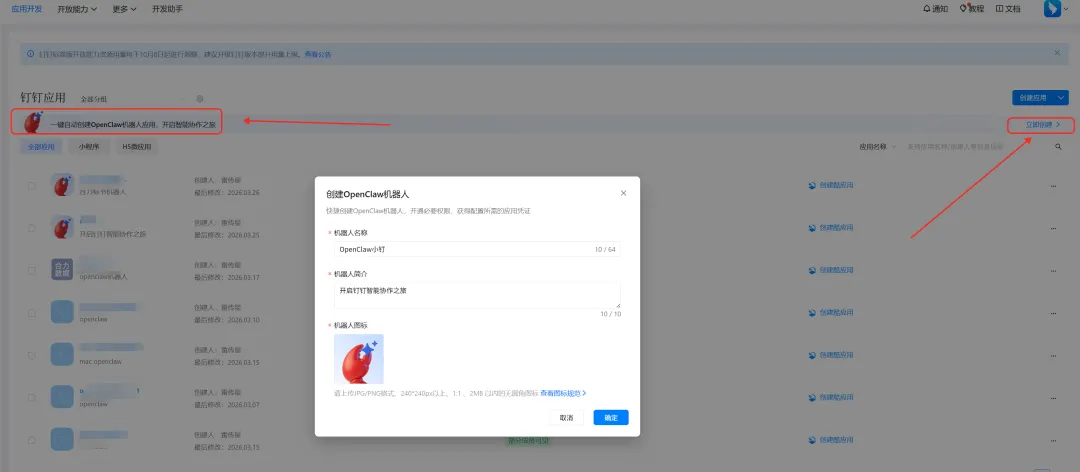Focus 机器人名称 field containing OpenClaw小钉
Screen dimensions: 1080x472
click(477, 249)
